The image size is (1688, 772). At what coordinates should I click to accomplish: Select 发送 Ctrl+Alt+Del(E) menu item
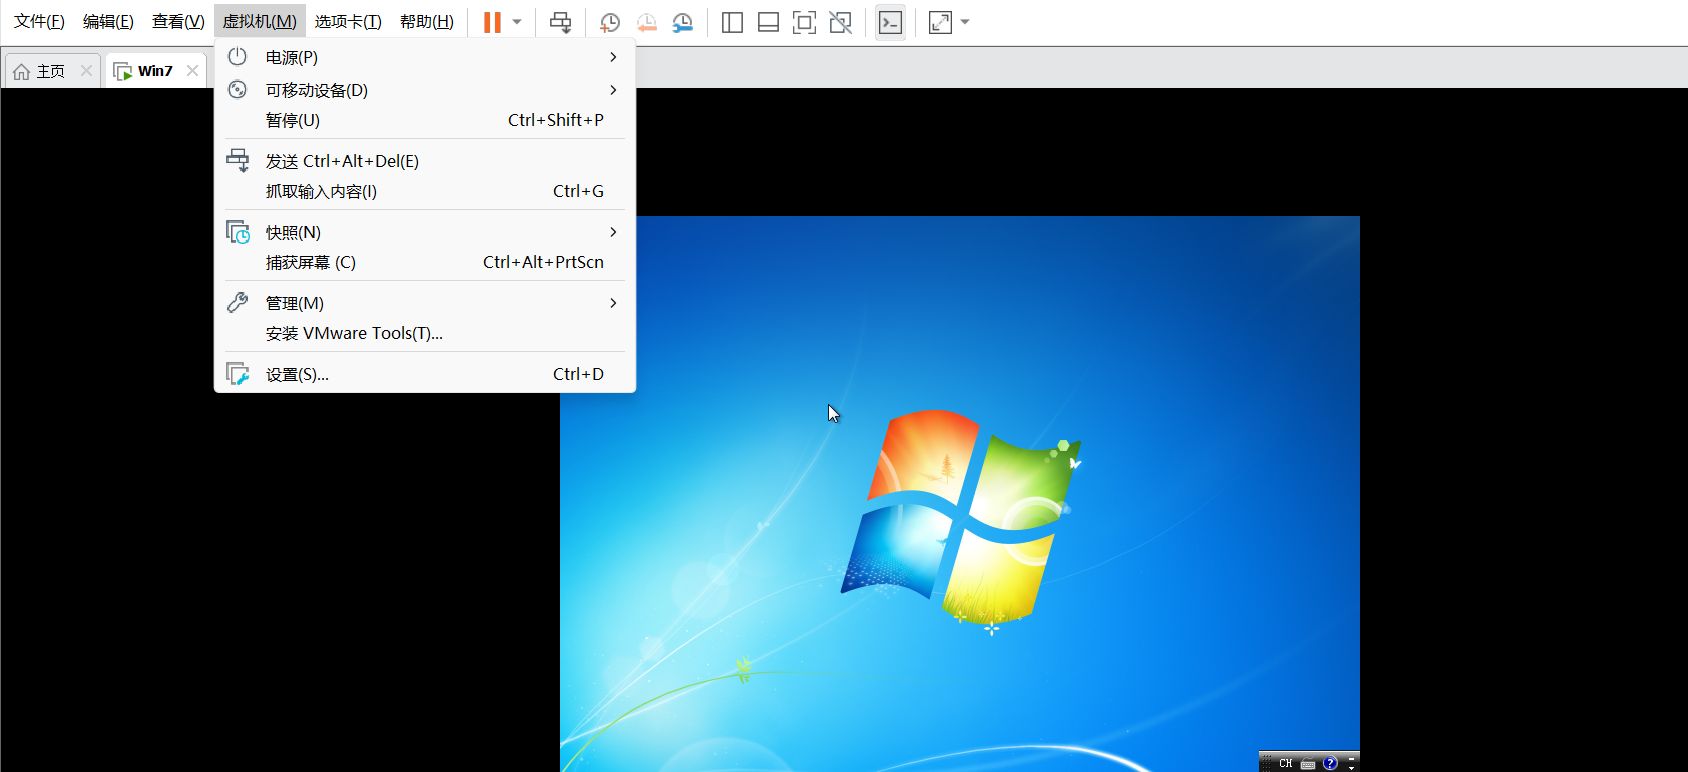tap(425, 161)
